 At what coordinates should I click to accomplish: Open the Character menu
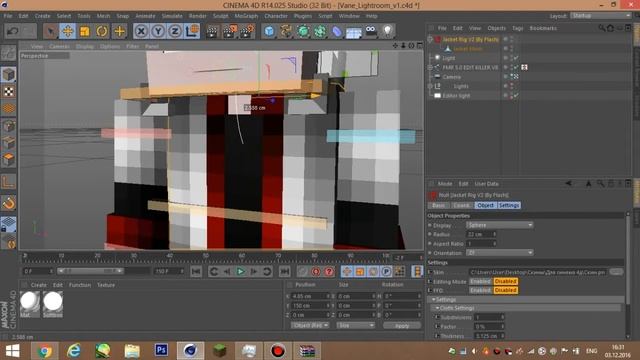click(276, 16)
